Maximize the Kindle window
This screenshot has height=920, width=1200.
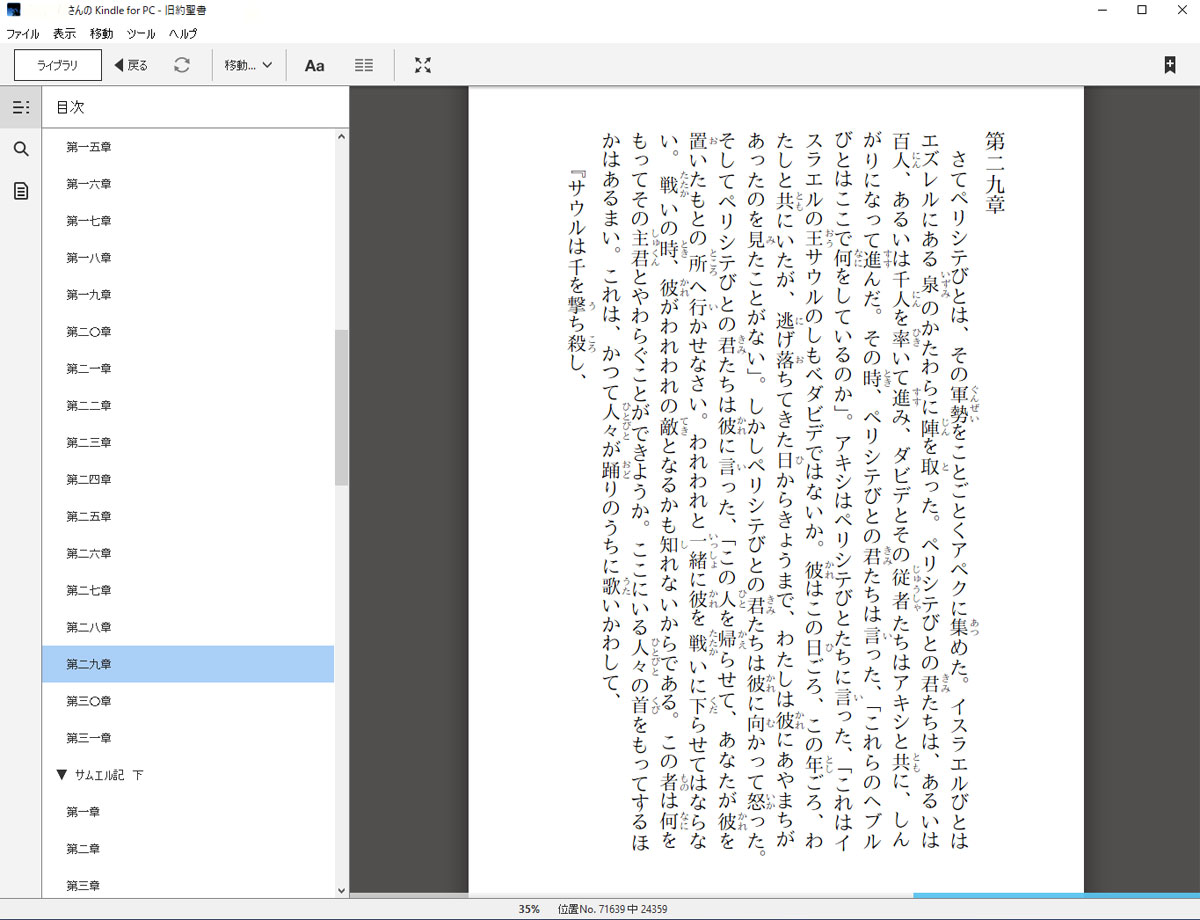click(1142, 10)
